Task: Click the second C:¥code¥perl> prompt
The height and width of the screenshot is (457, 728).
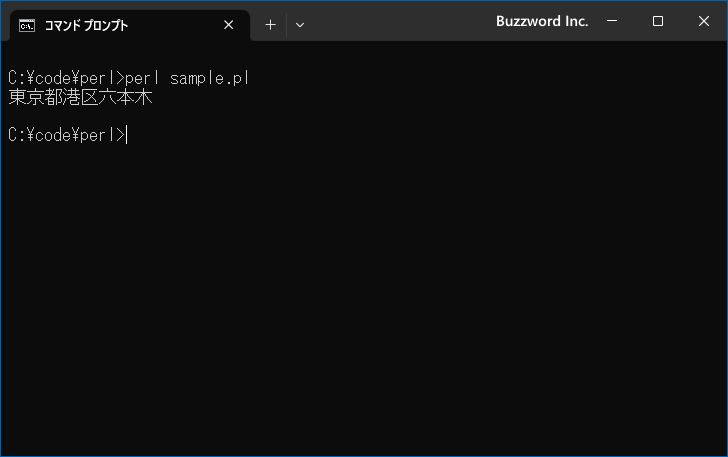Action: point(66,135)
